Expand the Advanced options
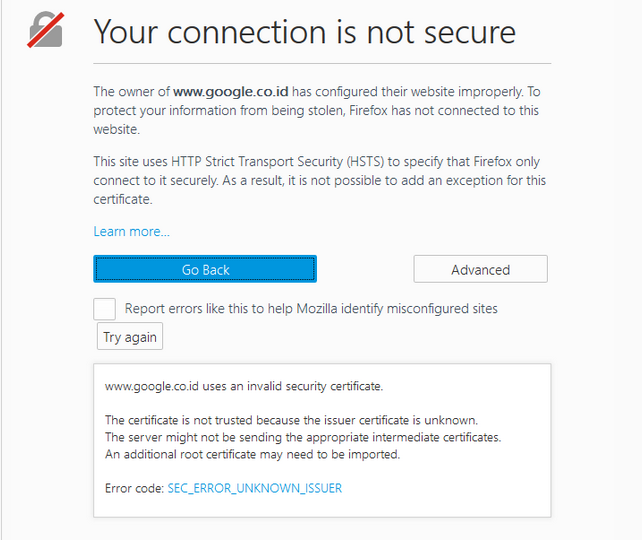The width and height of the screenshot is (642, 540). 480,269
